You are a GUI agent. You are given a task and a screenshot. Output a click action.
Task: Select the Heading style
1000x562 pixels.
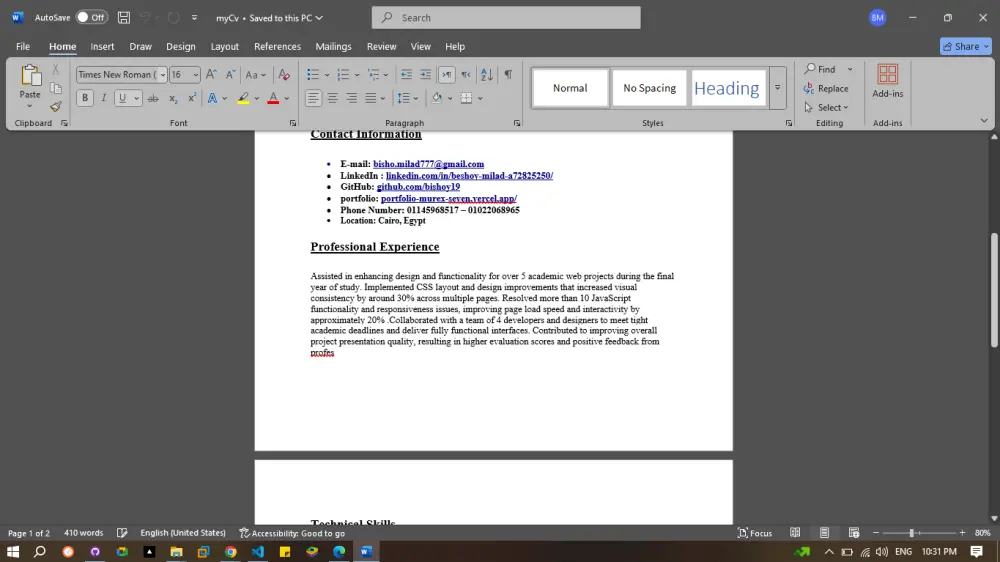[x=728, y=88]
